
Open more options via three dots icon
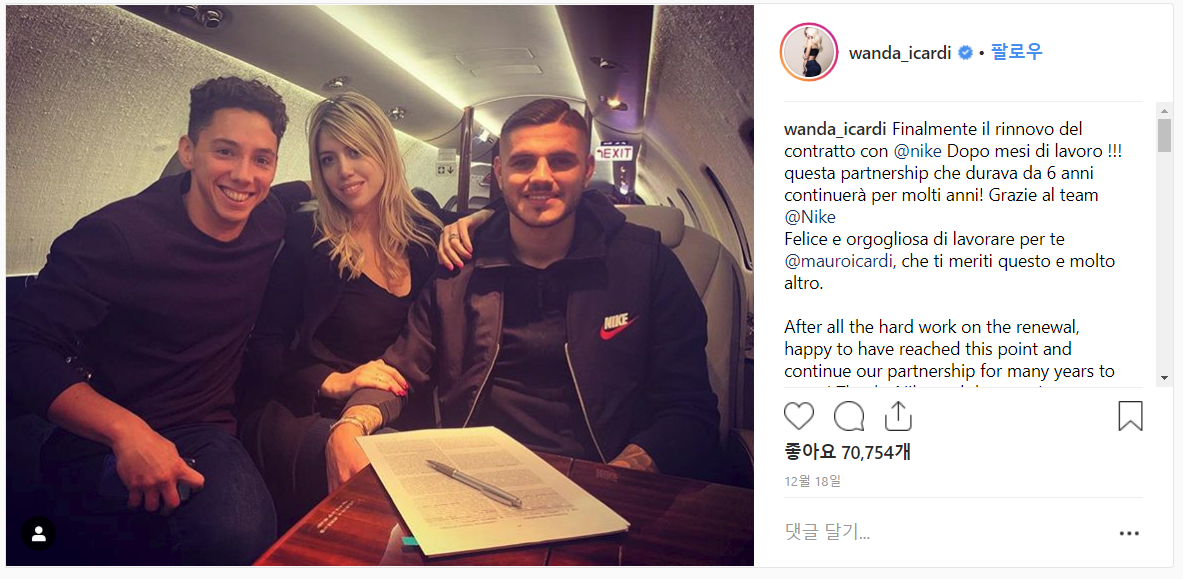click(x=1129, y=534)
